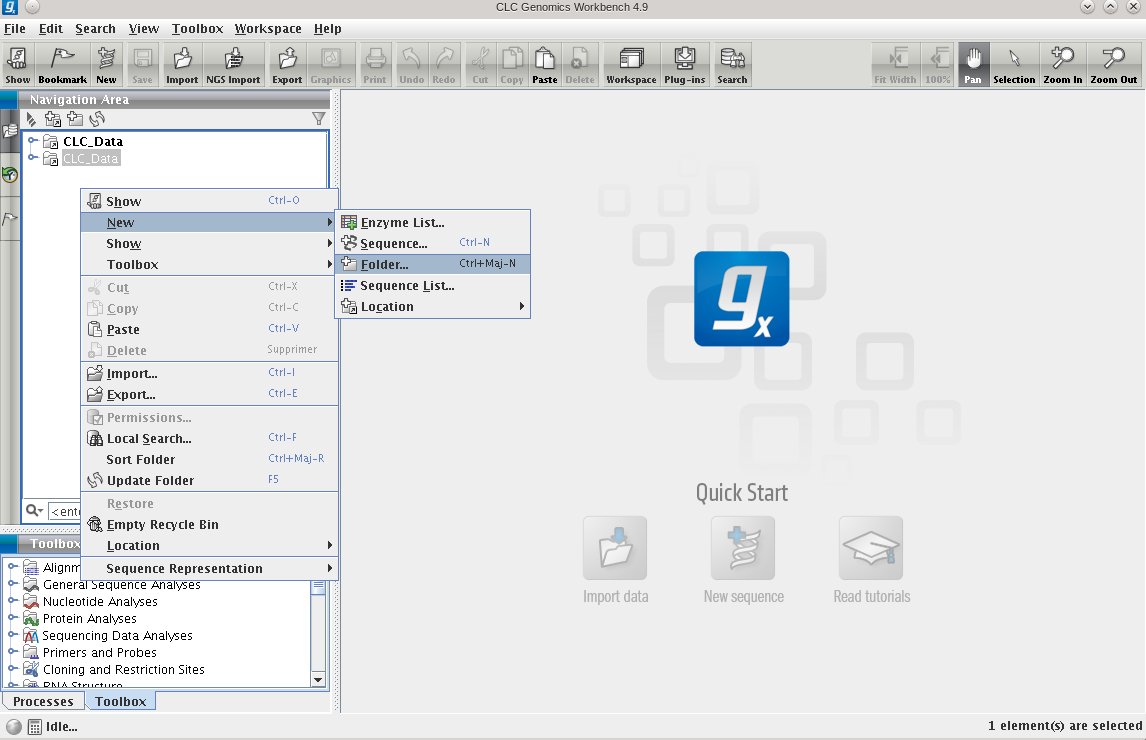Select Show with Ctrl-O in context menu
The image size is (1146, 740).
[209, 201]
